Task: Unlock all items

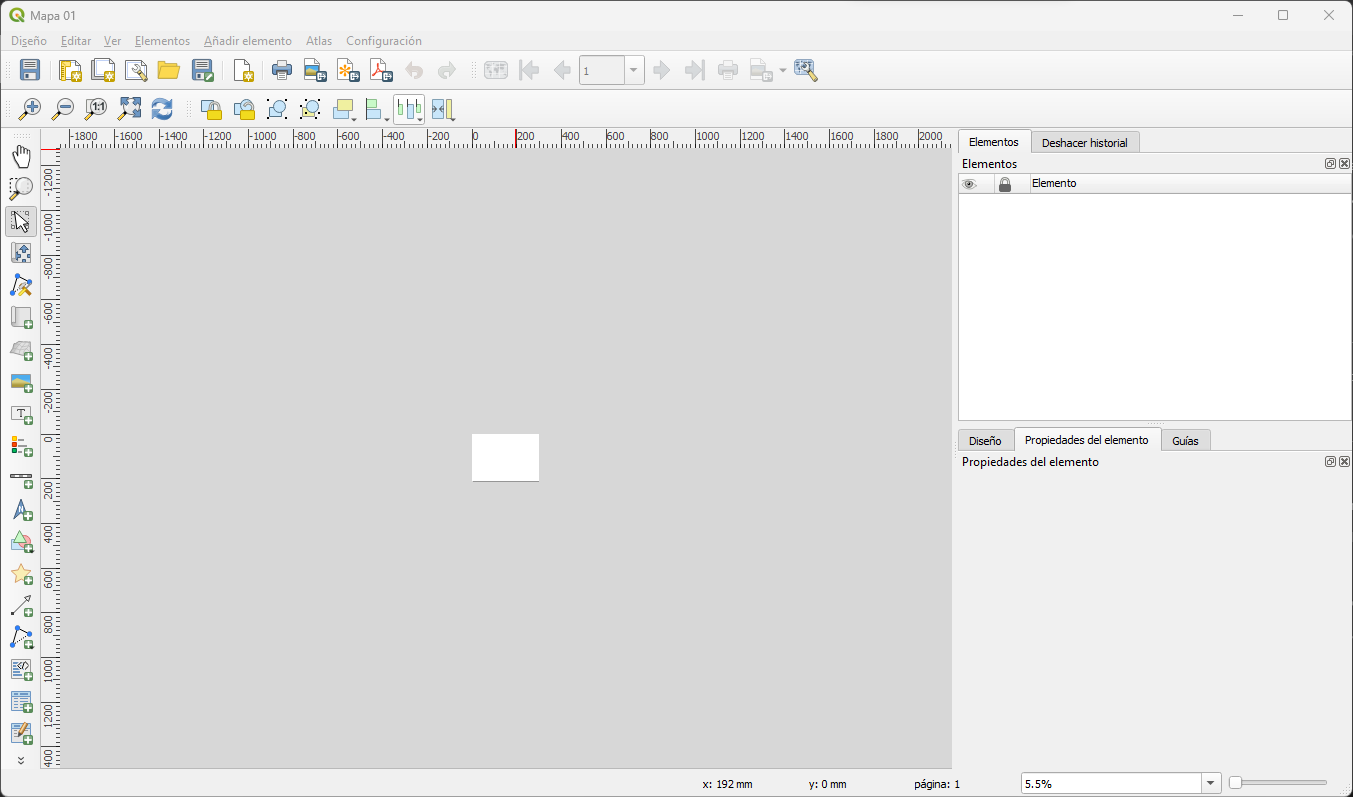Action: (244, 109)
